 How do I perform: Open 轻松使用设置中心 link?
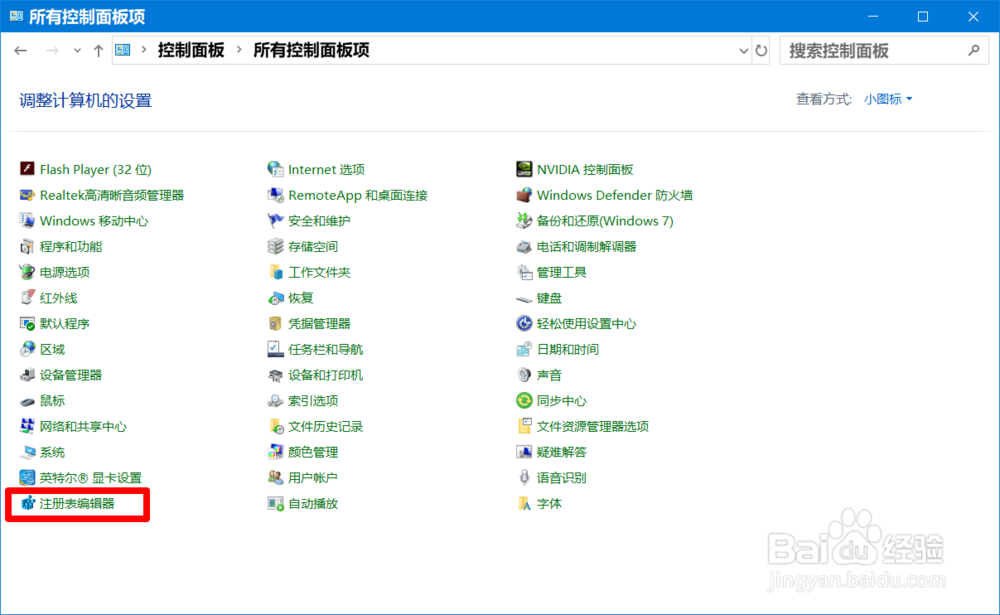pos(586,323)
